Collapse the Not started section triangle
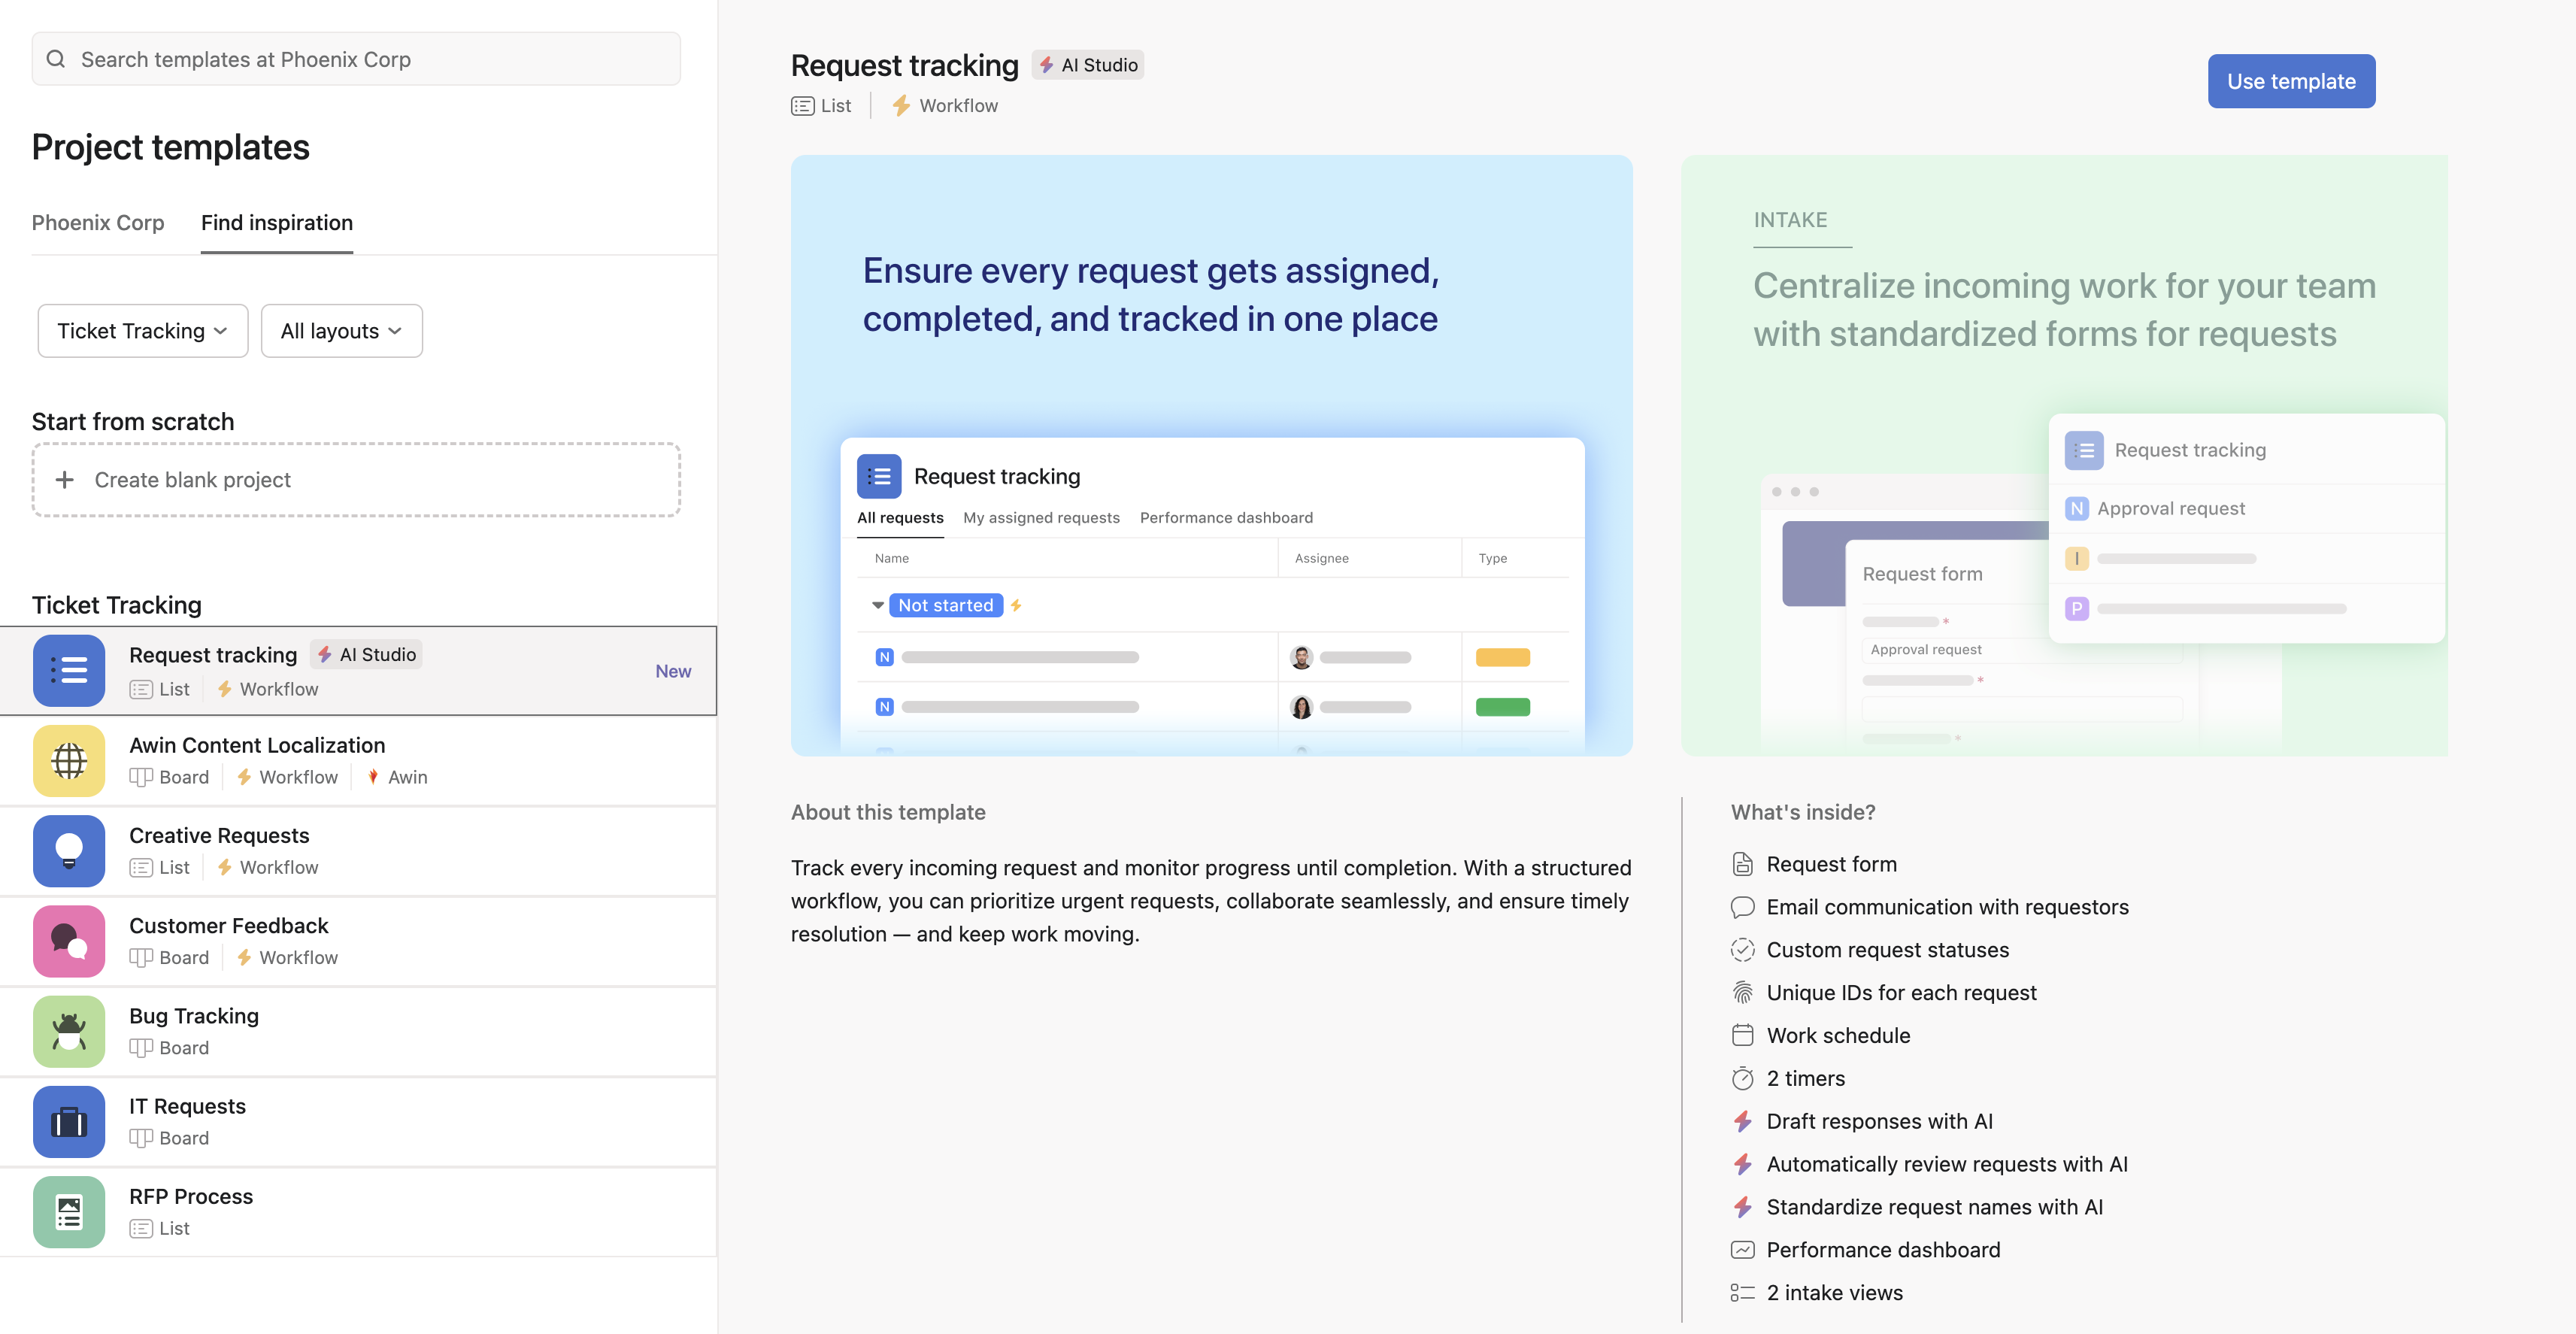 [x=877, y=605]
